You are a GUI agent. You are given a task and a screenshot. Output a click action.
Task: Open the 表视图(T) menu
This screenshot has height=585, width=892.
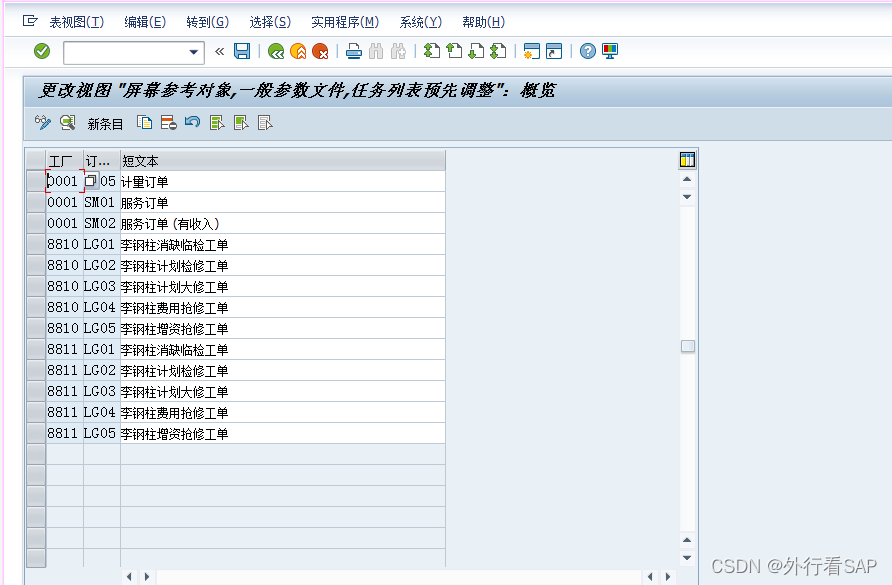(x=77, y=22)
